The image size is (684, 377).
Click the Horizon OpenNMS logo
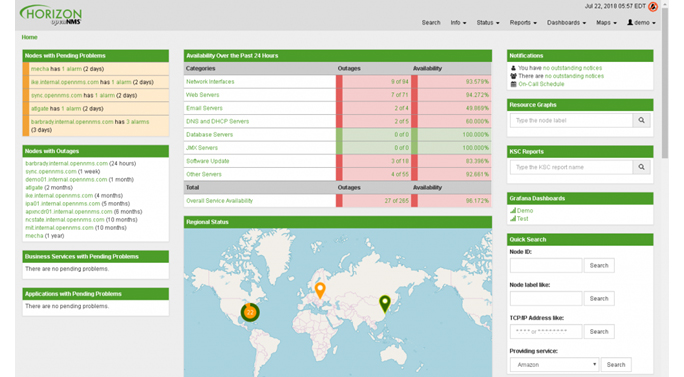(51, 15)
